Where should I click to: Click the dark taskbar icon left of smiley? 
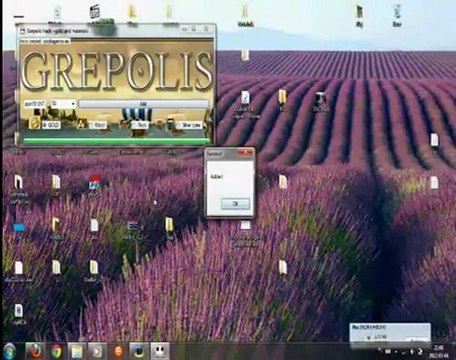139,351
